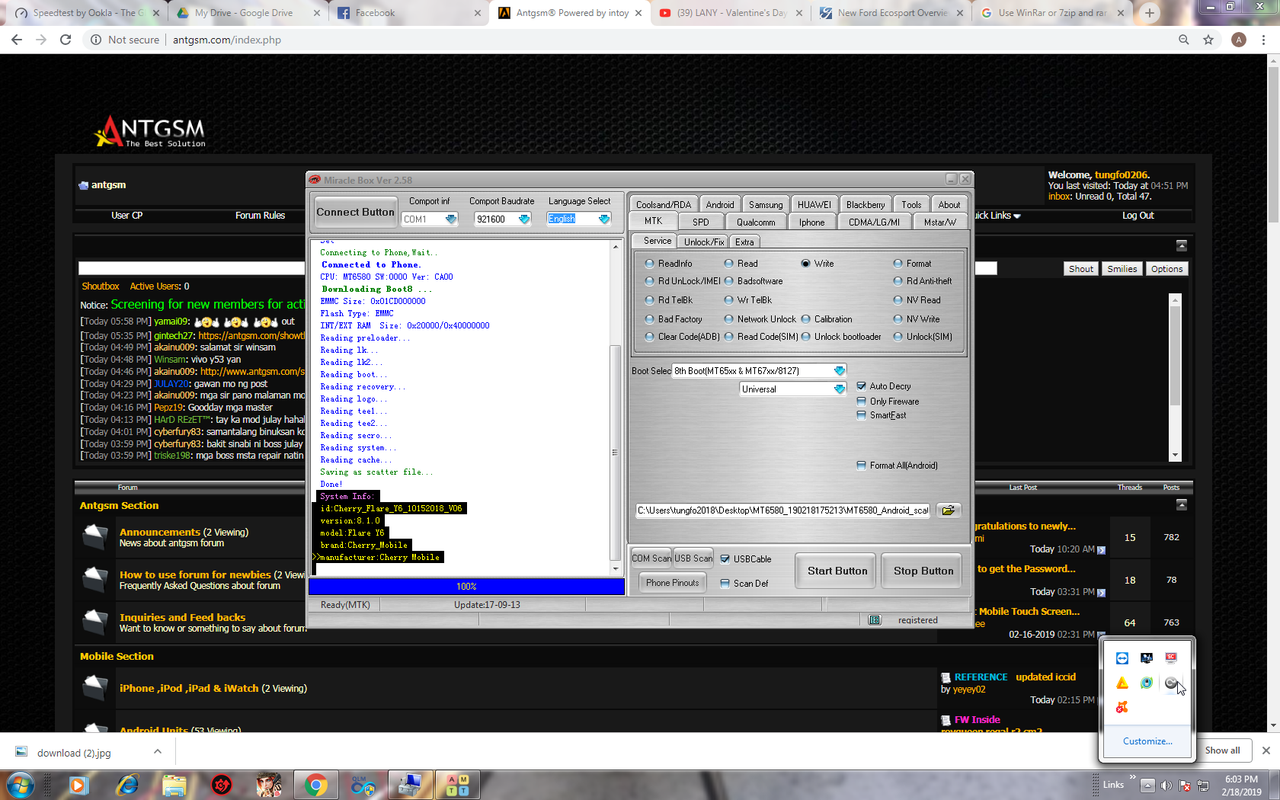Open the AMT taskbar application icon
Image resolution: width=1280 pixels, height=800 pixels.
click(457, 784)
